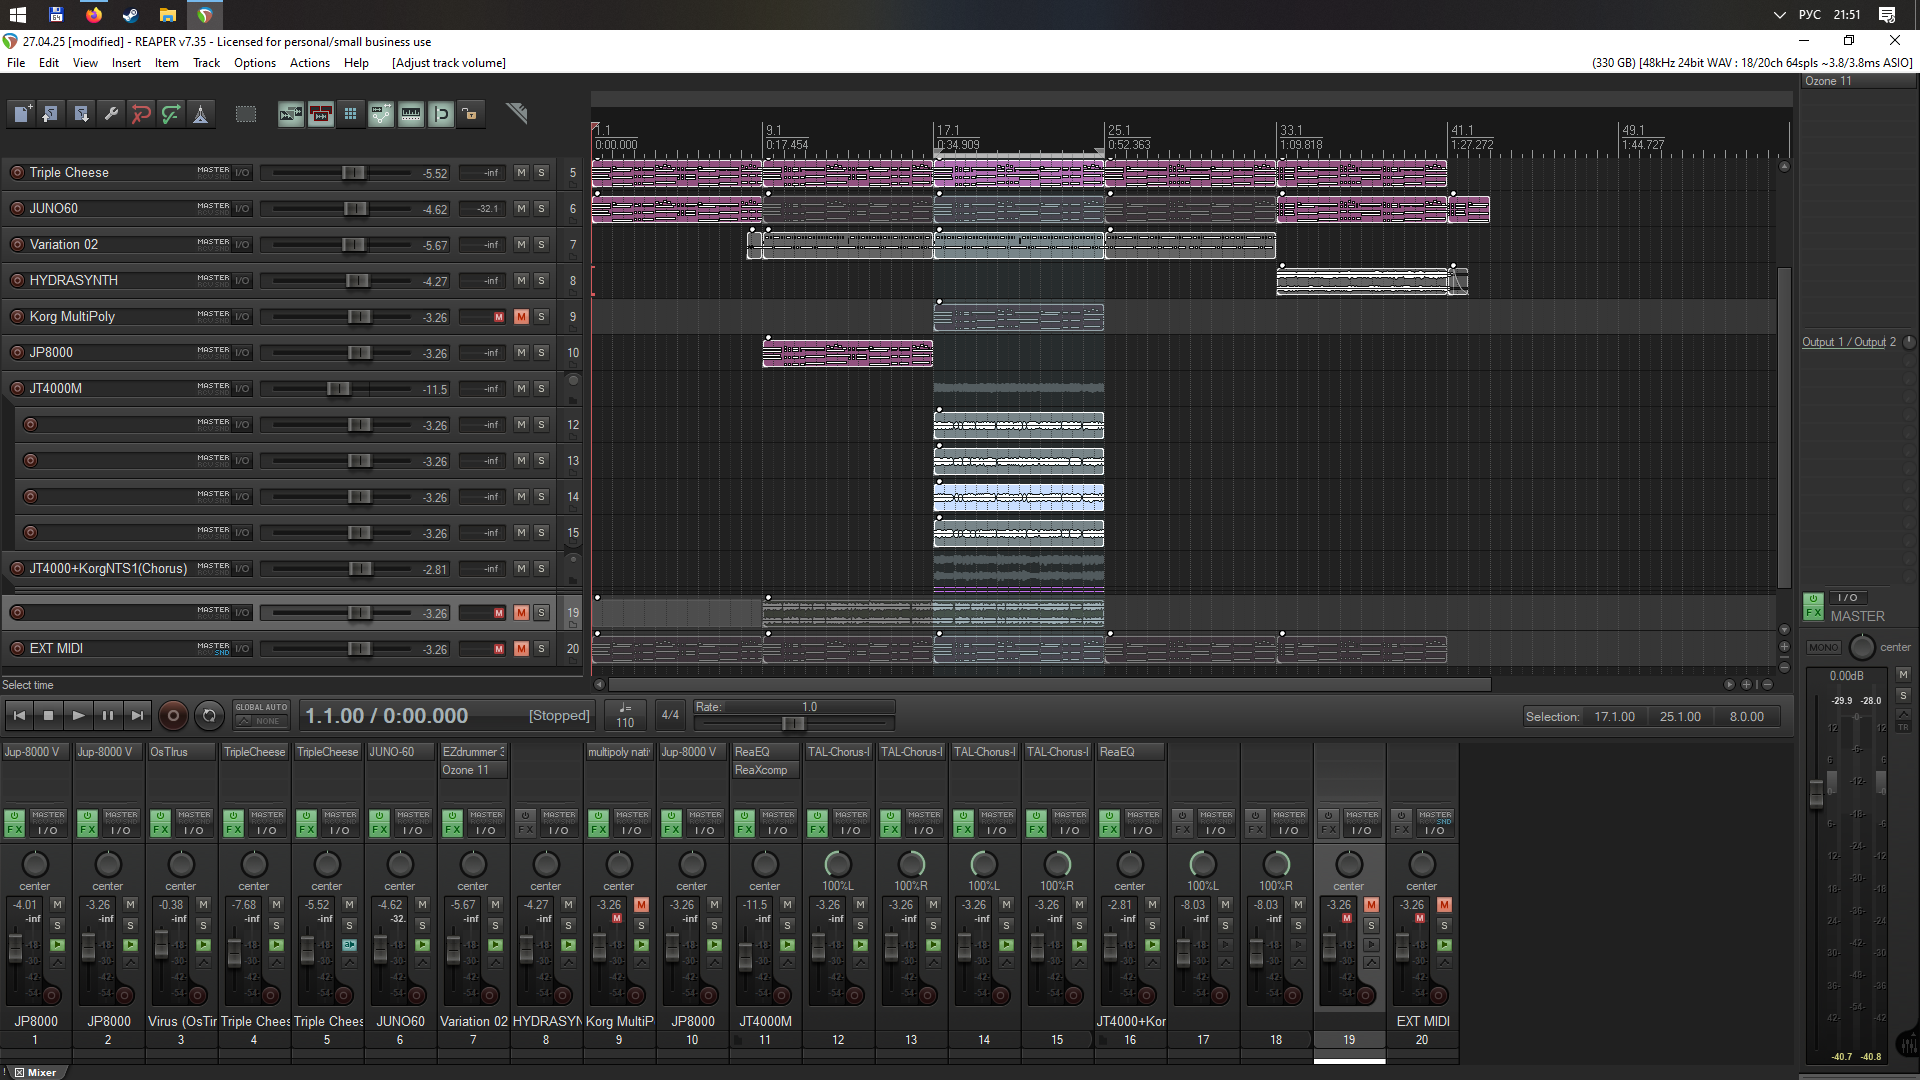Screen dimensions: 1920x1080
Task: Open the Track menu
Action: (206, 63)
